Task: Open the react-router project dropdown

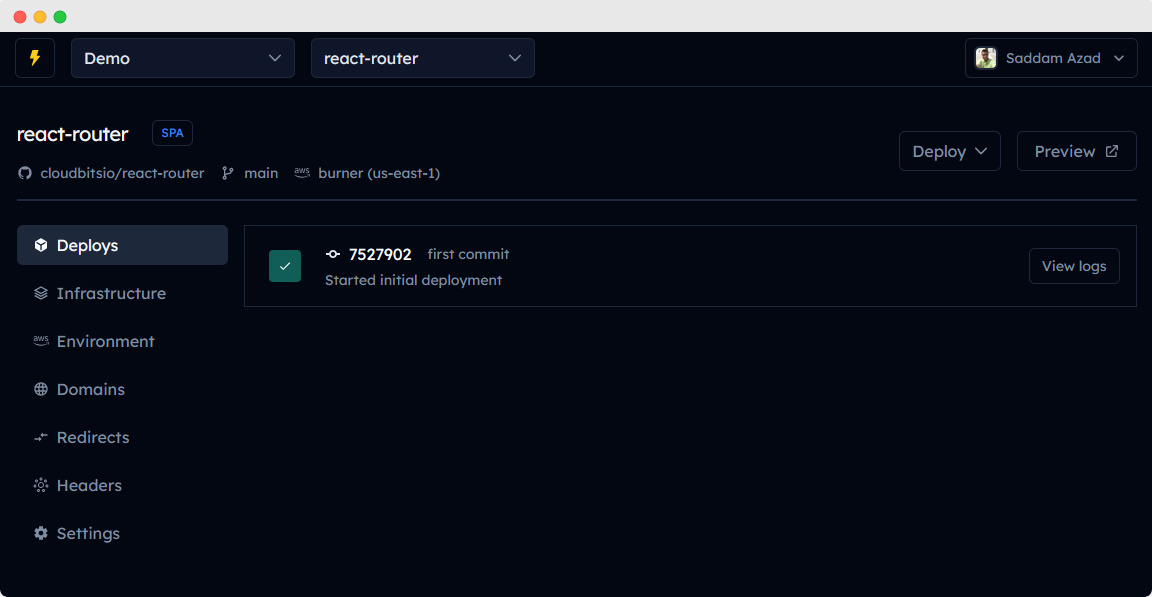Action: (422, 58)
